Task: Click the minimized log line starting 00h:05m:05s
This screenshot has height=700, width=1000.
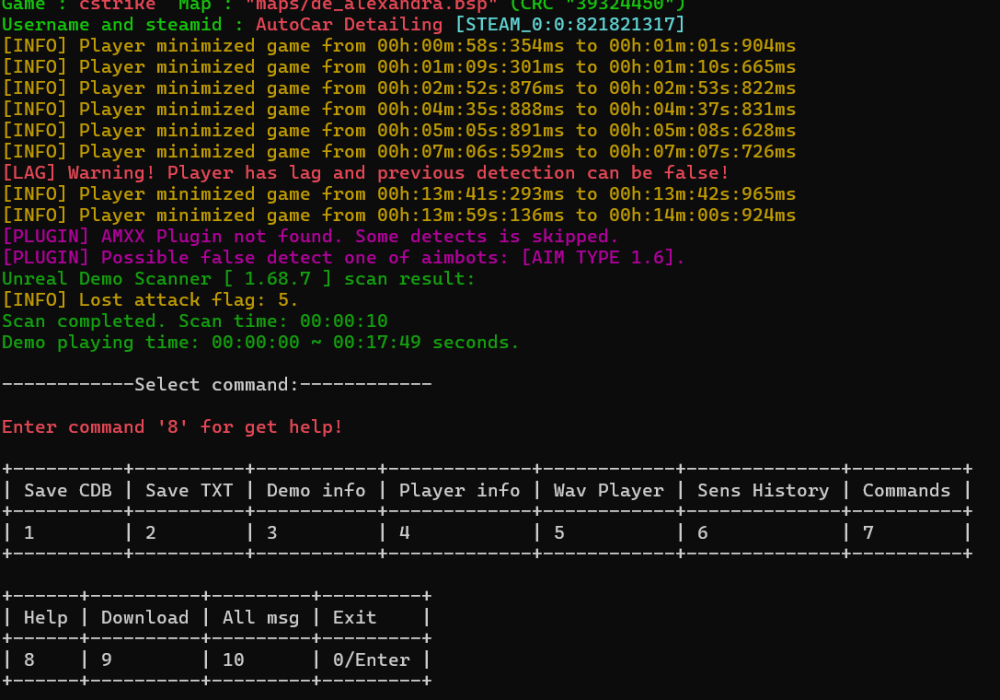Action: 399,130
